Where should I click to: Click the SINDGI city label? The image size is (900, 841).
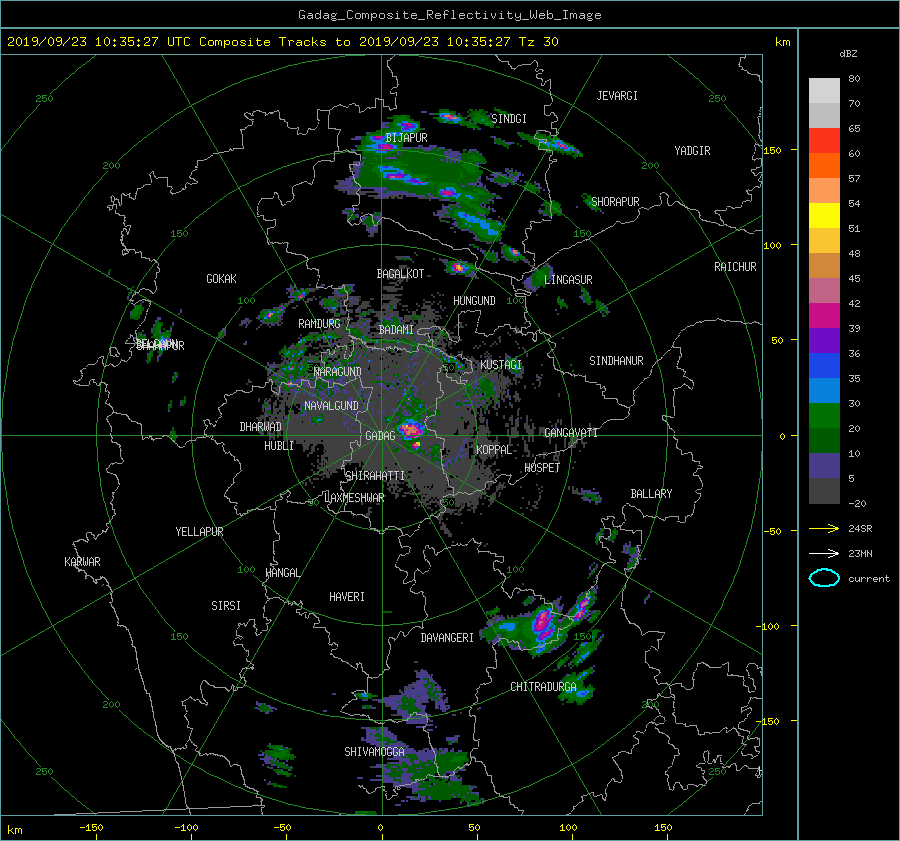(509, 119)
